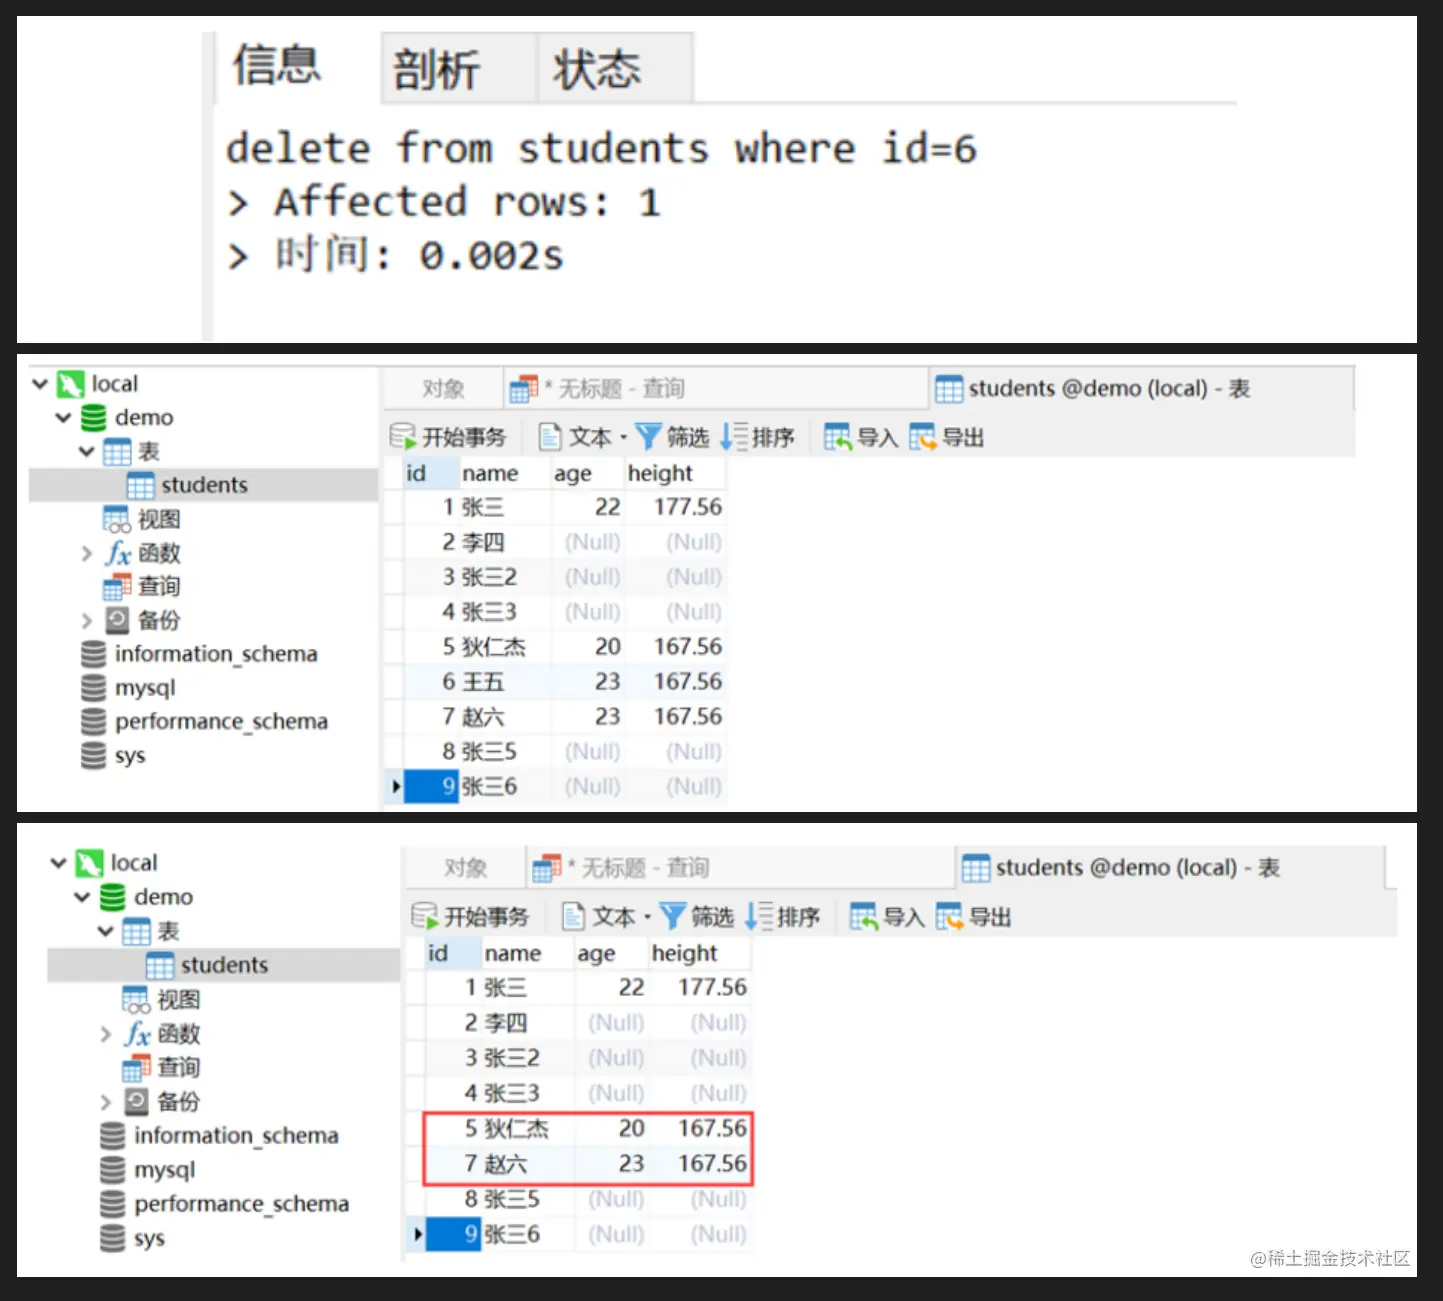This screenshot has height=1301, width=1443.
Task: Click the 导入 import icon in upper window
Action: click(x=837, y=437)
